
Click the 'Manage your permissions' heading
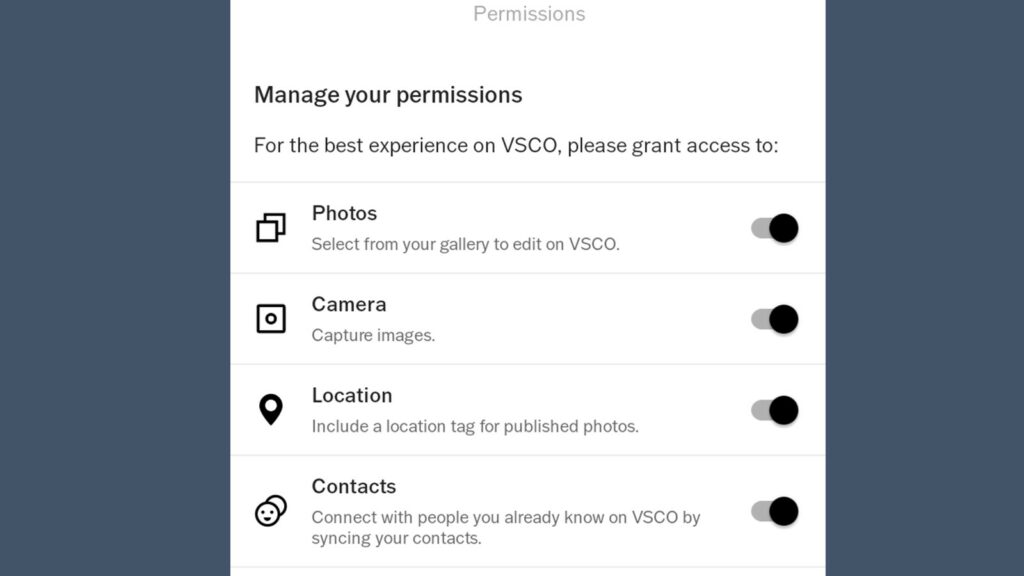point(388,95)
